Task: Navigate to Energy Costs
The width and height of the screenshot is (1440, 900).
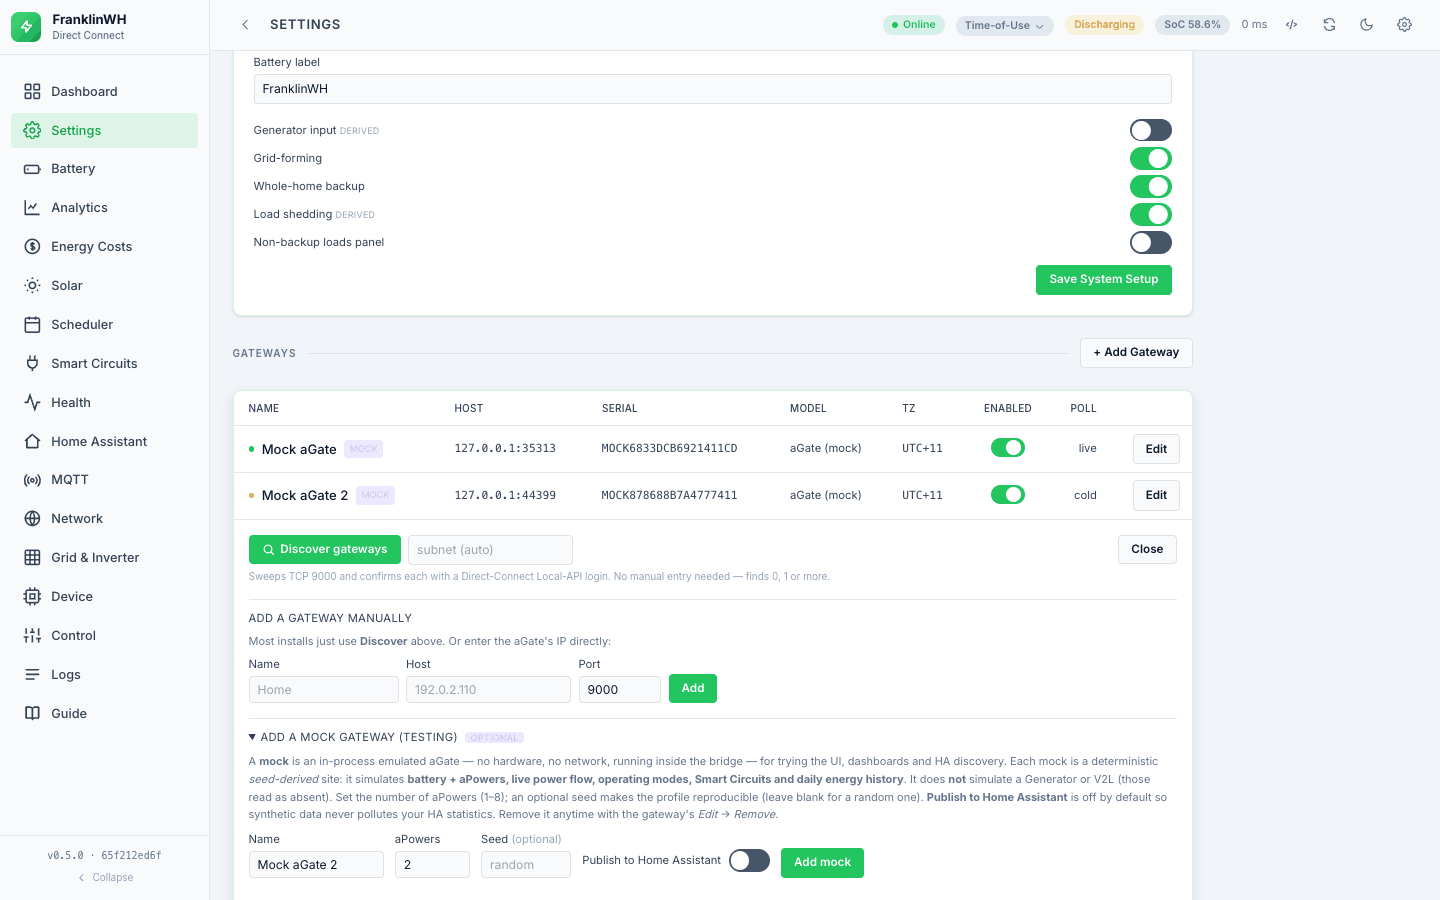Action: click(104, 246)
